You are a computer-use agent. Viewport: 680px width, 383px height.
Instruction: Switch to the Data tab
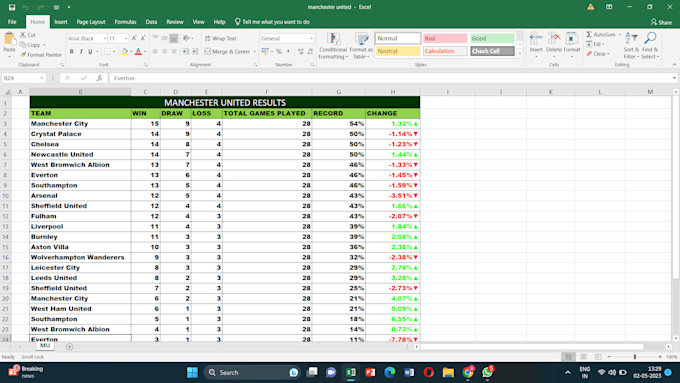coord(151,22)
